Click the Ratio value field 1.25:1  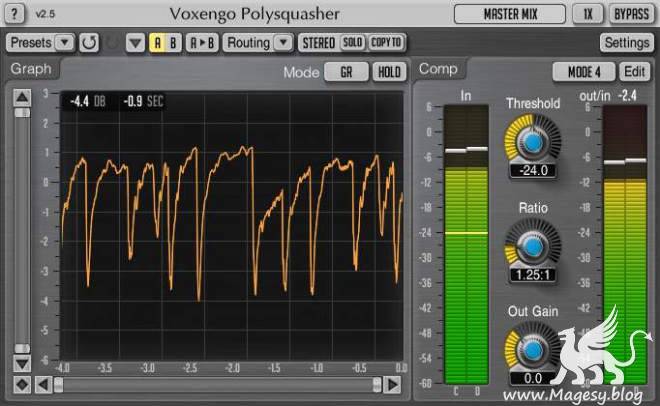pos(533,275)
